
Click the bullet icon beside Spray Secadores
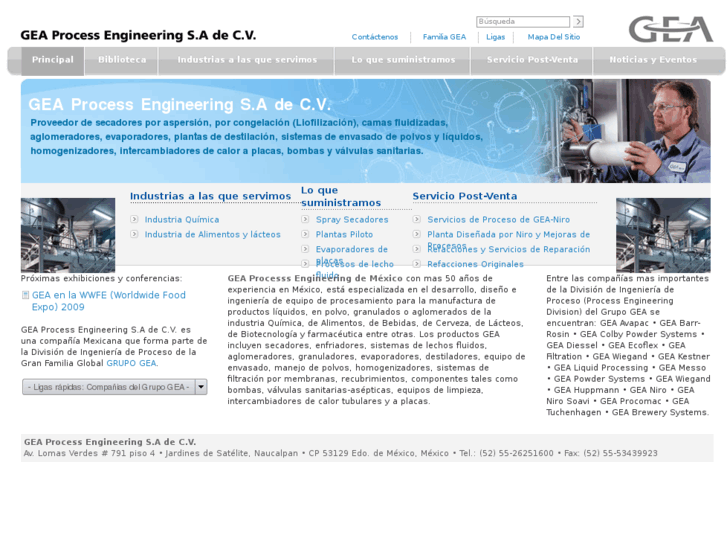coord(305,219)
